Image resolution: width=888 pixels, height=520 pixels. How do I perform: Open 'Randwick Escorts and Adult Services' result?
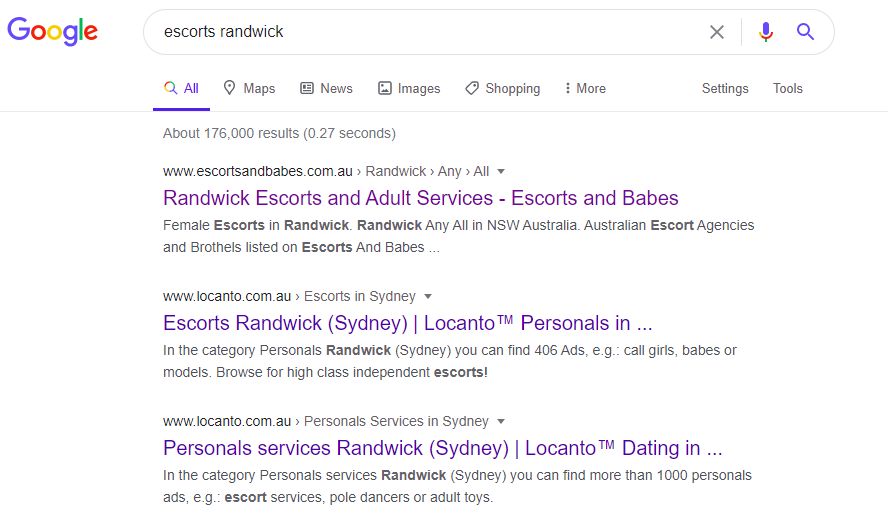click(421, 198)
